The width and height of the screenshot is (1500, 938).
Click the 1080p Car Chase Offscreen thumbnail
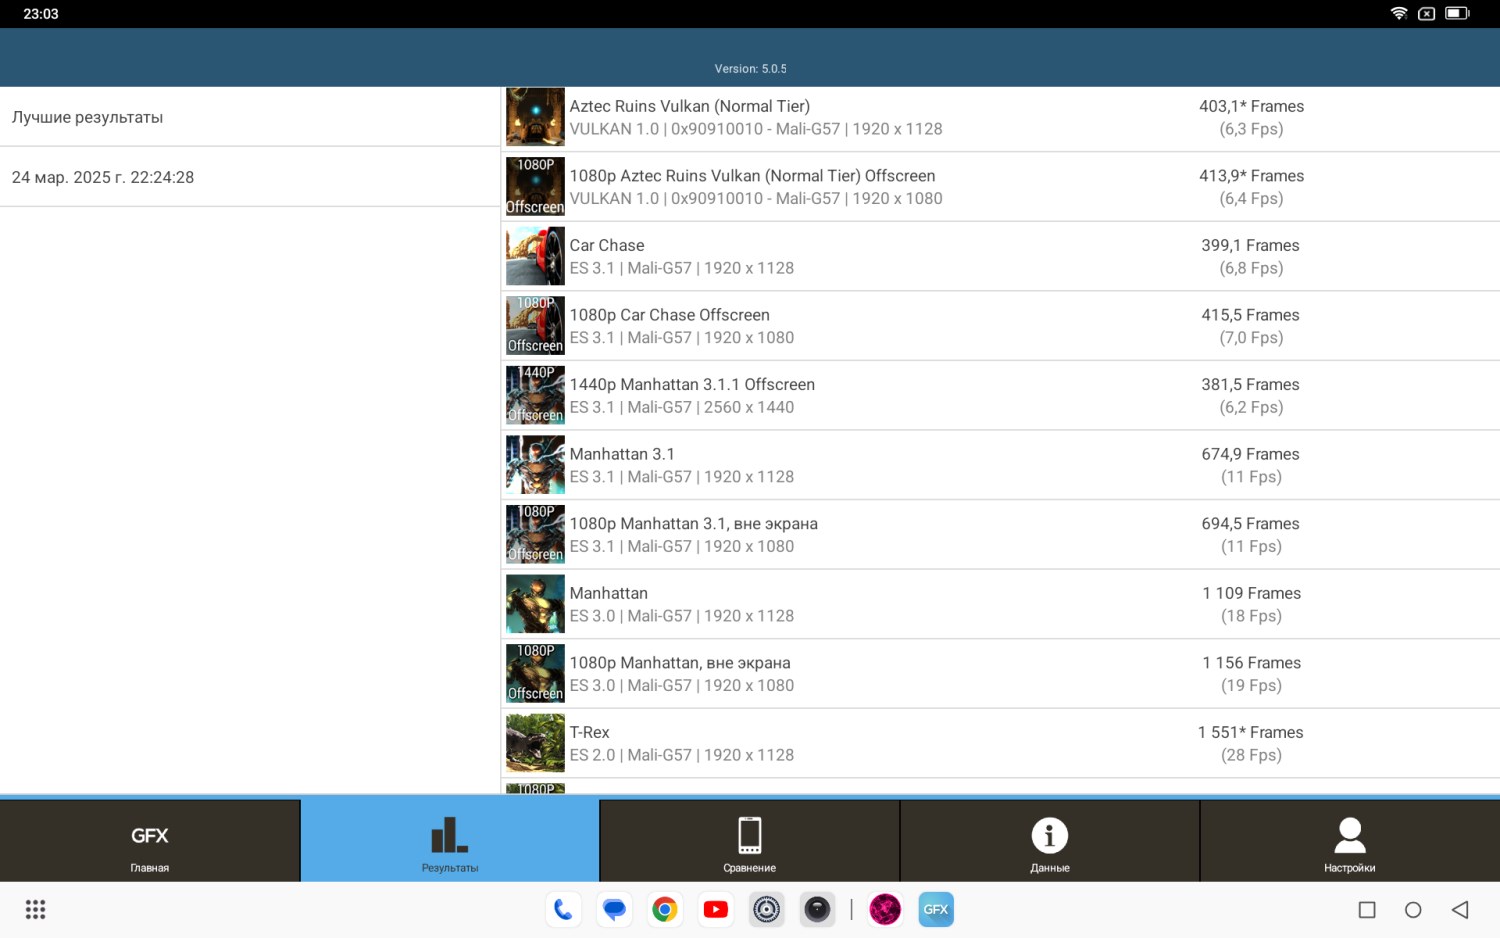(535, 326)
